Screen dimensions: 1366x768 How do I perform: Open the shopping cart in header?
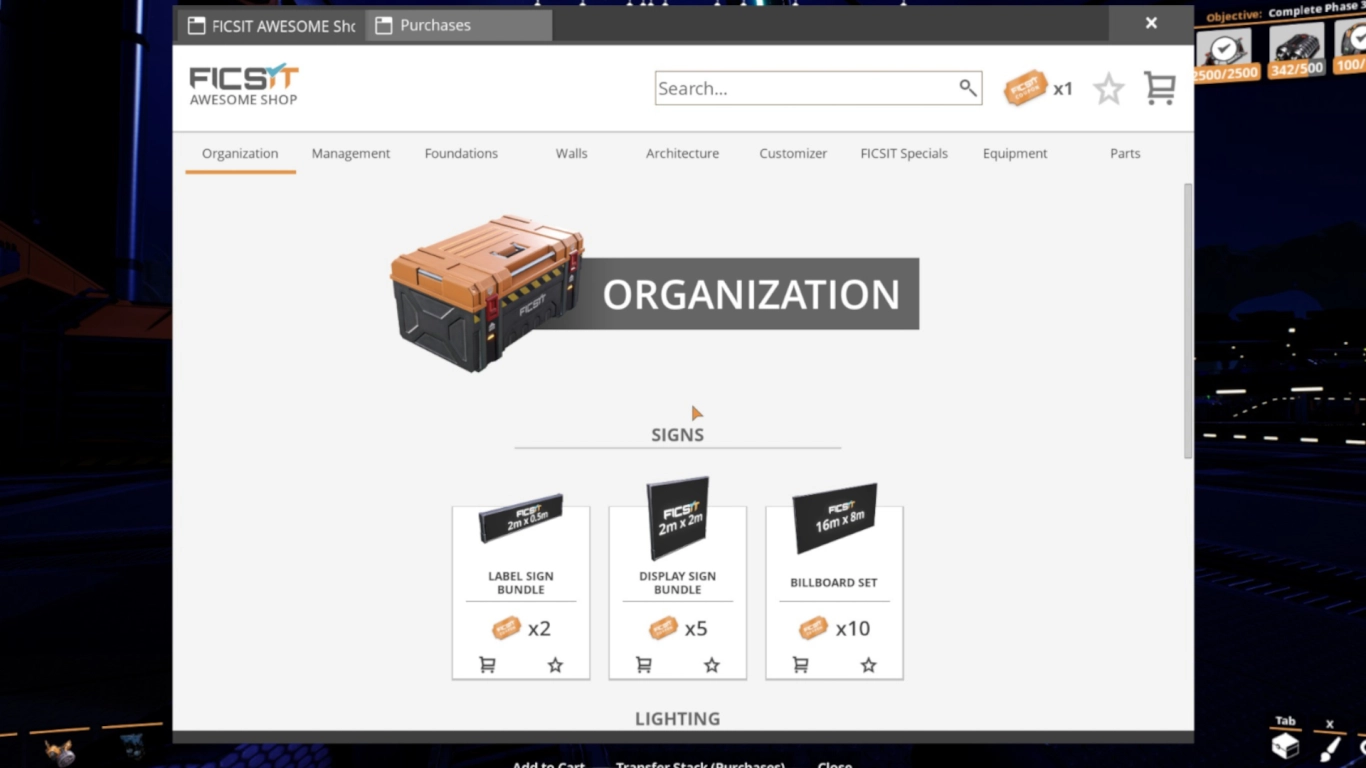1159,89
